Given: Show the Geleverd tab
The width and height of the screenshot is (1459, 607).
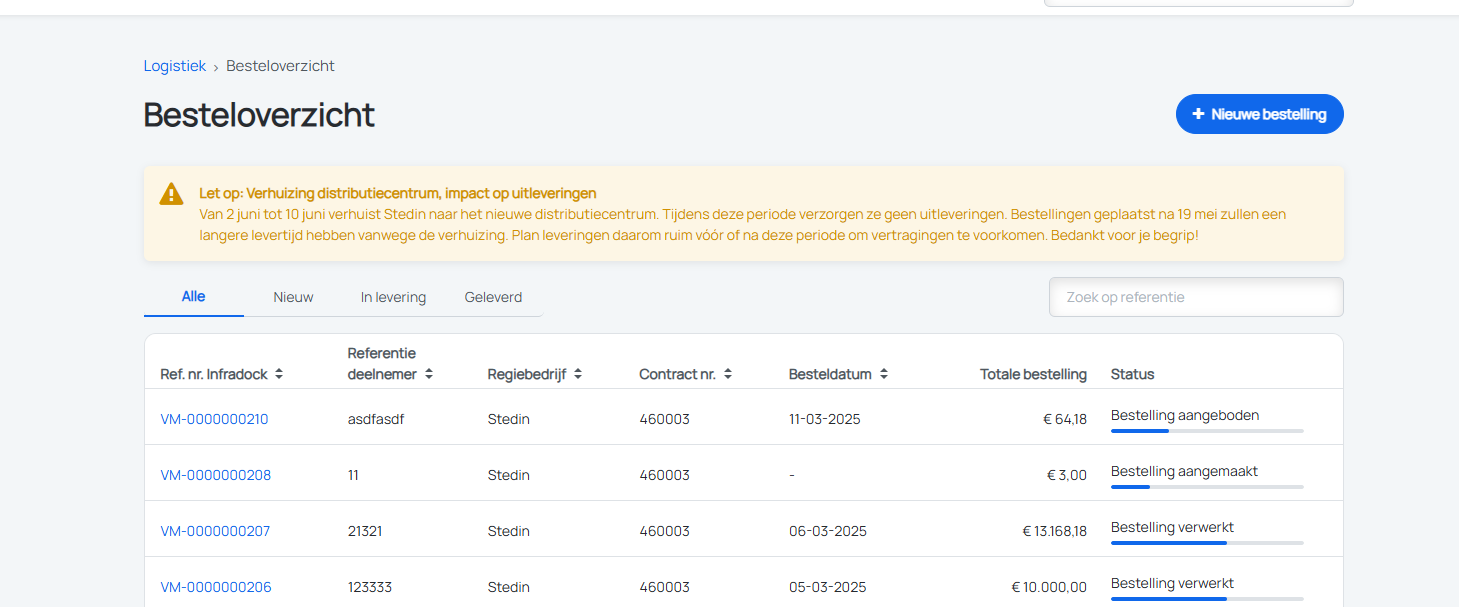Looking at the screenshot, I should coord(493,297).
